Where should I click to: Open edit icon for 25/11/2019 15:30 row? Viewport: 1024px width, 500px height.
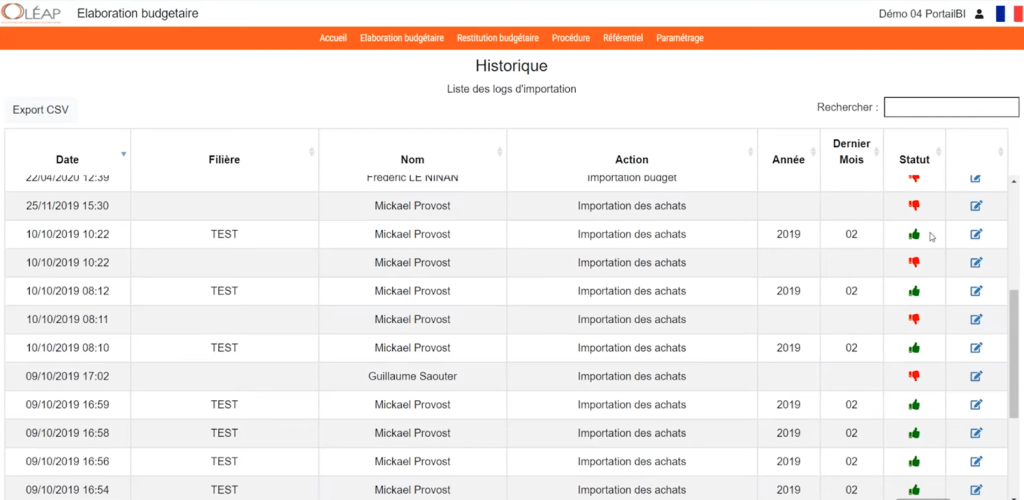pyautogui.click(x=976, y=206)
